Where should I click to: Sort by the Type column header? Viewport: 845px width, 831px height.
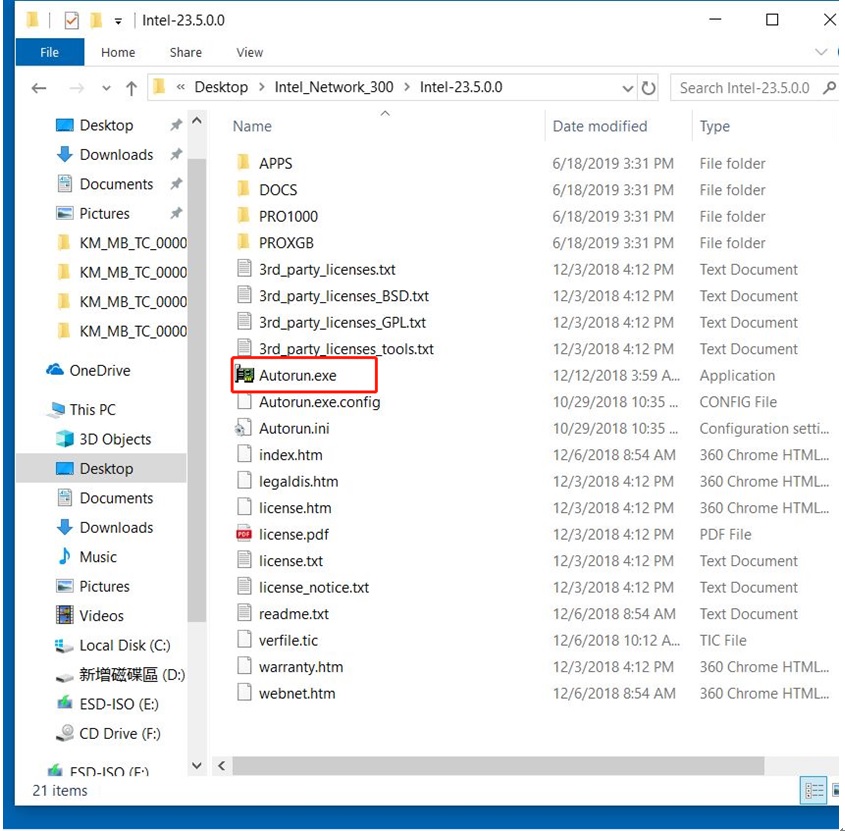(x=715, y=126)
